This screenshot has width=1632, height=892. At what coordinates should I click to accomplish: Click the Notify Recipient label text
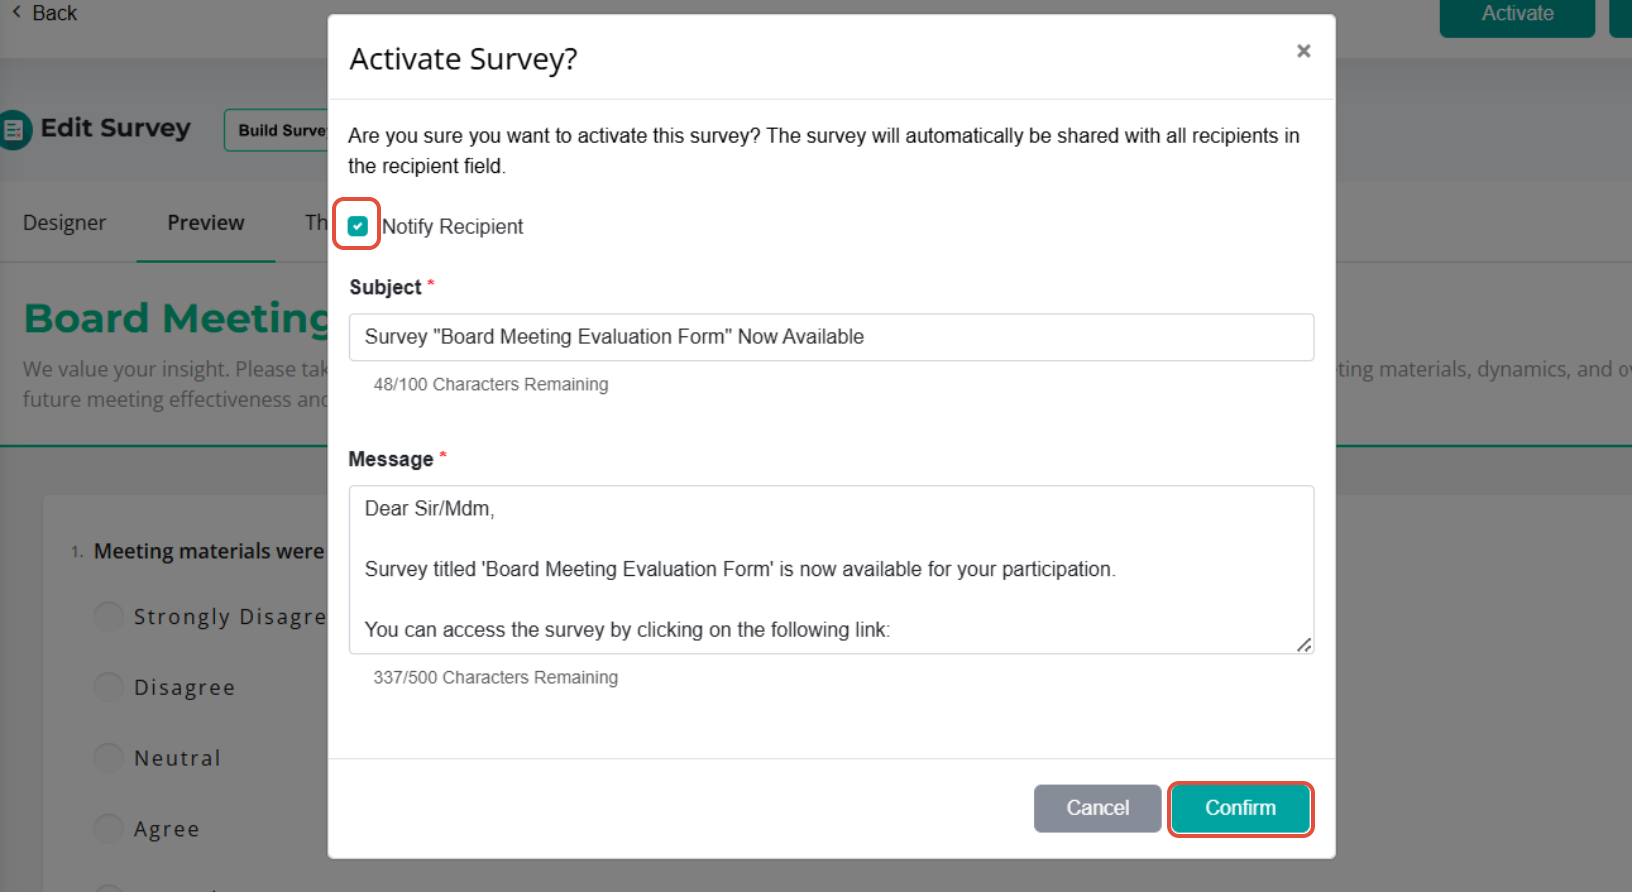(x=452, y=227)
